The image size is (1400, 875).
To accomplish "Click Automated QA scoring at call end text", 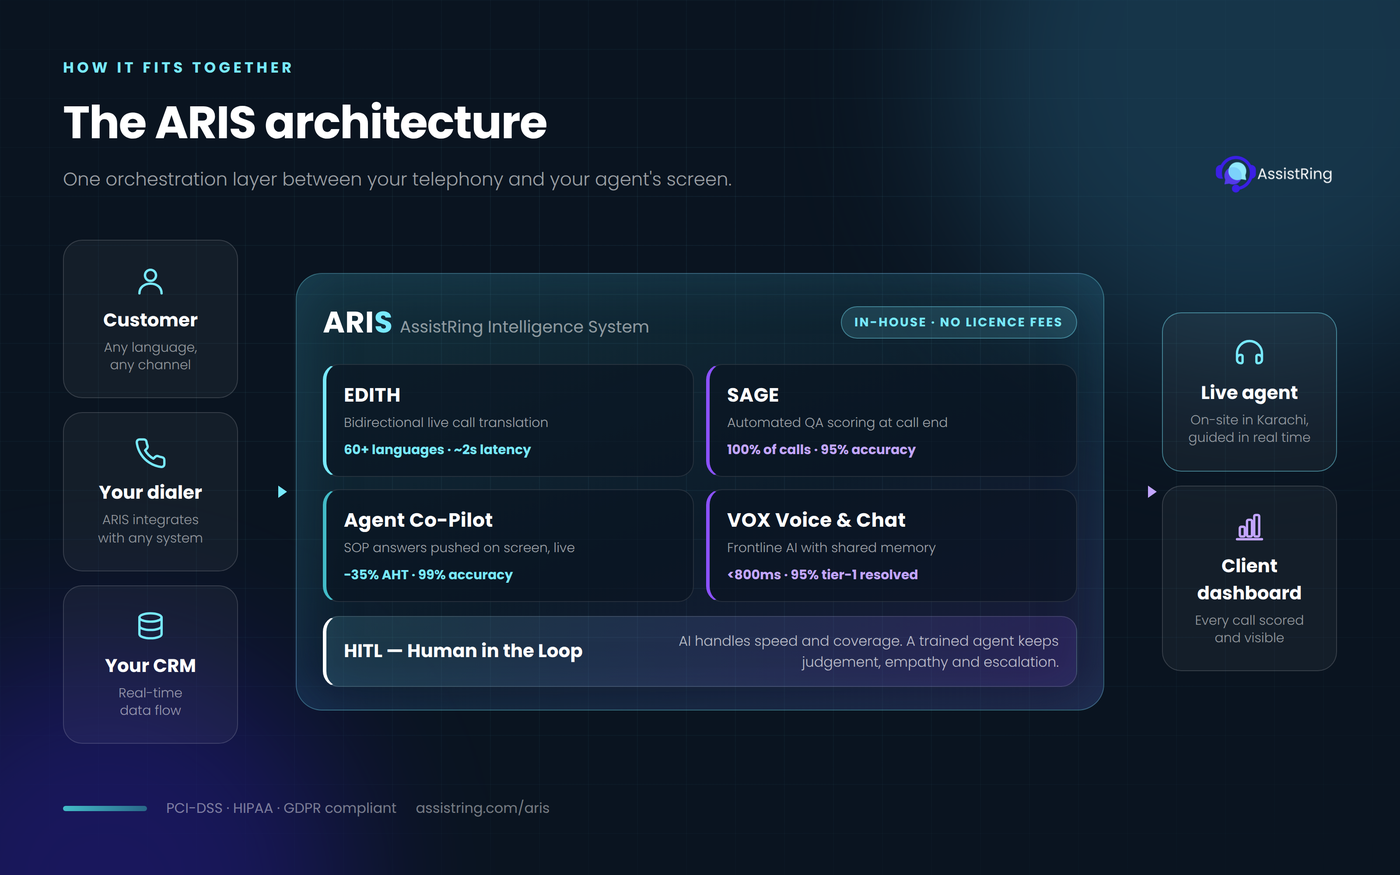I will click(x=837, y=423).
